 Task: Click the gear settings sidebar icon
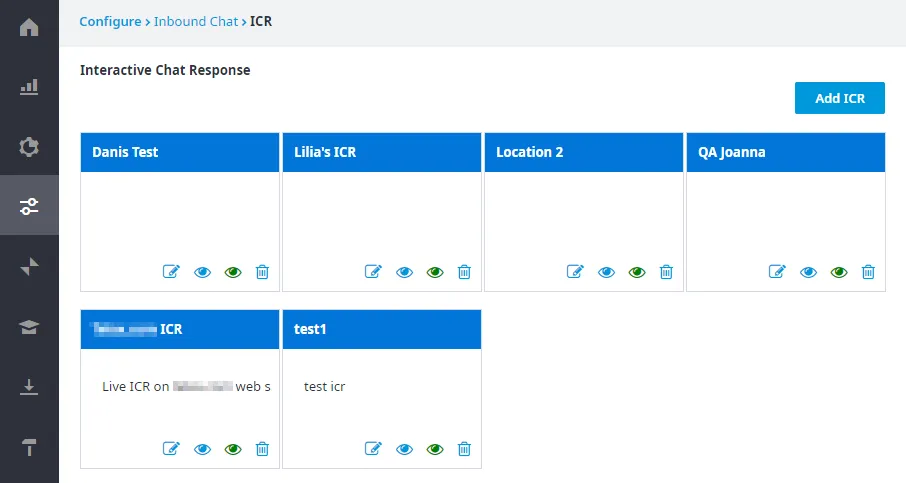coord(29,147)
